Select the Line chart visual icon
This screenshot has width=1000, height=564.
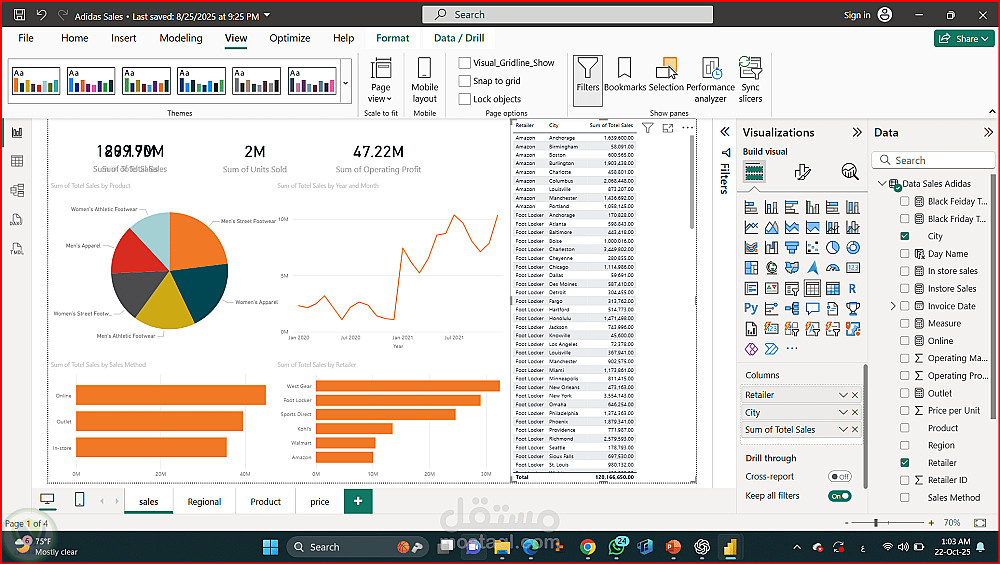(751, 227)
